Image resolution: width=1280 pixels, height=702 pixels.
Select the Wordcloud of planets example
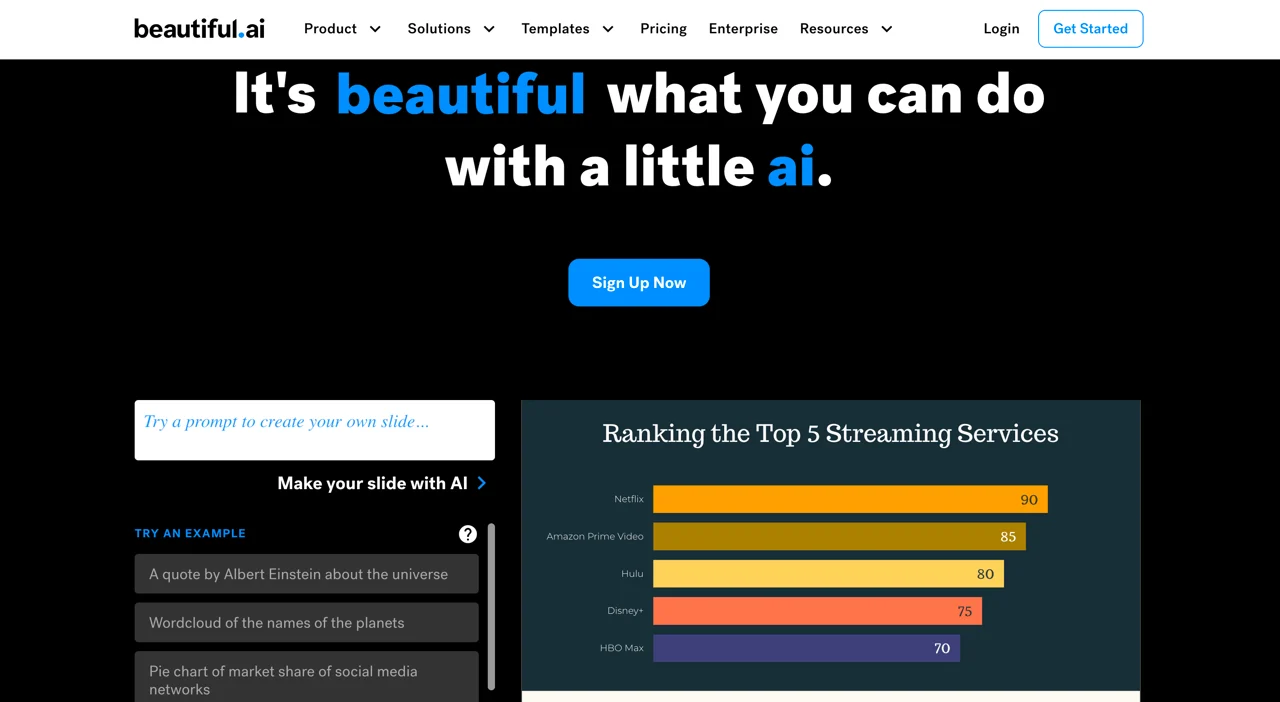coord(307,622)
